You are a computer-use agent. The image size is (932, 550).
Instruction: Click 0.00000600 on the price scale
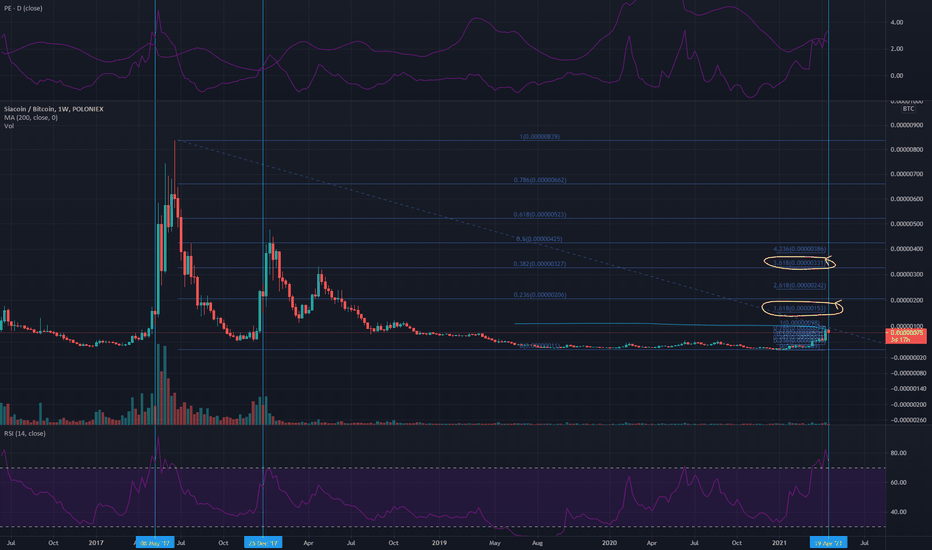906,199
